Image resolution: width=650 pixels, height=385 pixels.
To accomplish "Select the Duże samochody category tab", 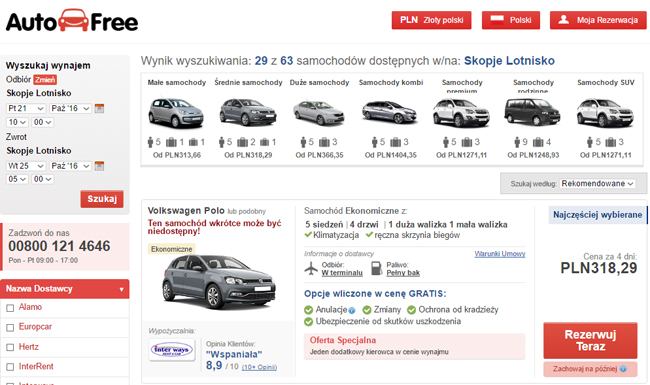I will 319,82.
